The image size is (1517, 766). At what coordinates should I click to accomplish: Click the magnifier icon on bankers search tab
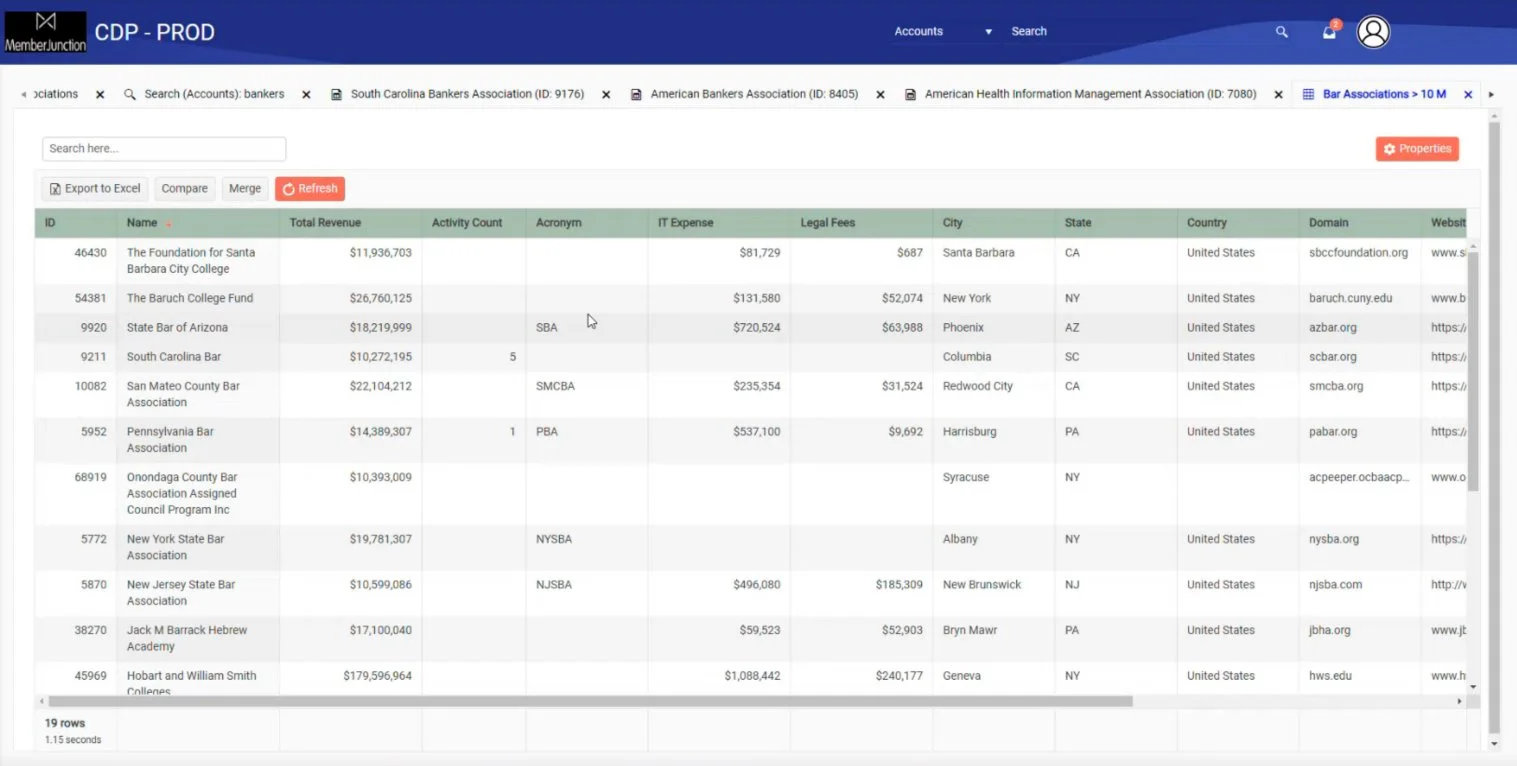coord(130,95)
